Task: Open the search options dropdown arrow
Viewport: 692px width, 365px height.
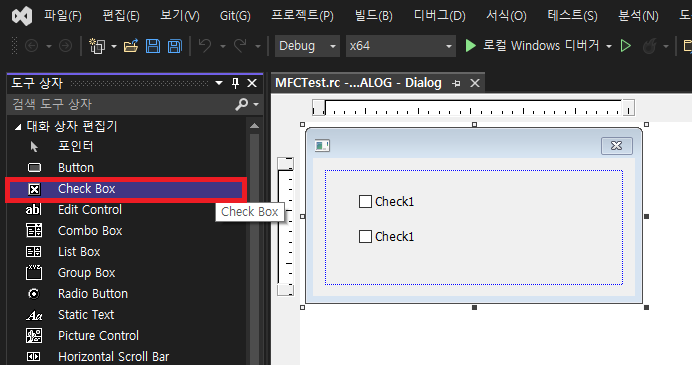Action: pyautogui.click(x=256, y=105)
